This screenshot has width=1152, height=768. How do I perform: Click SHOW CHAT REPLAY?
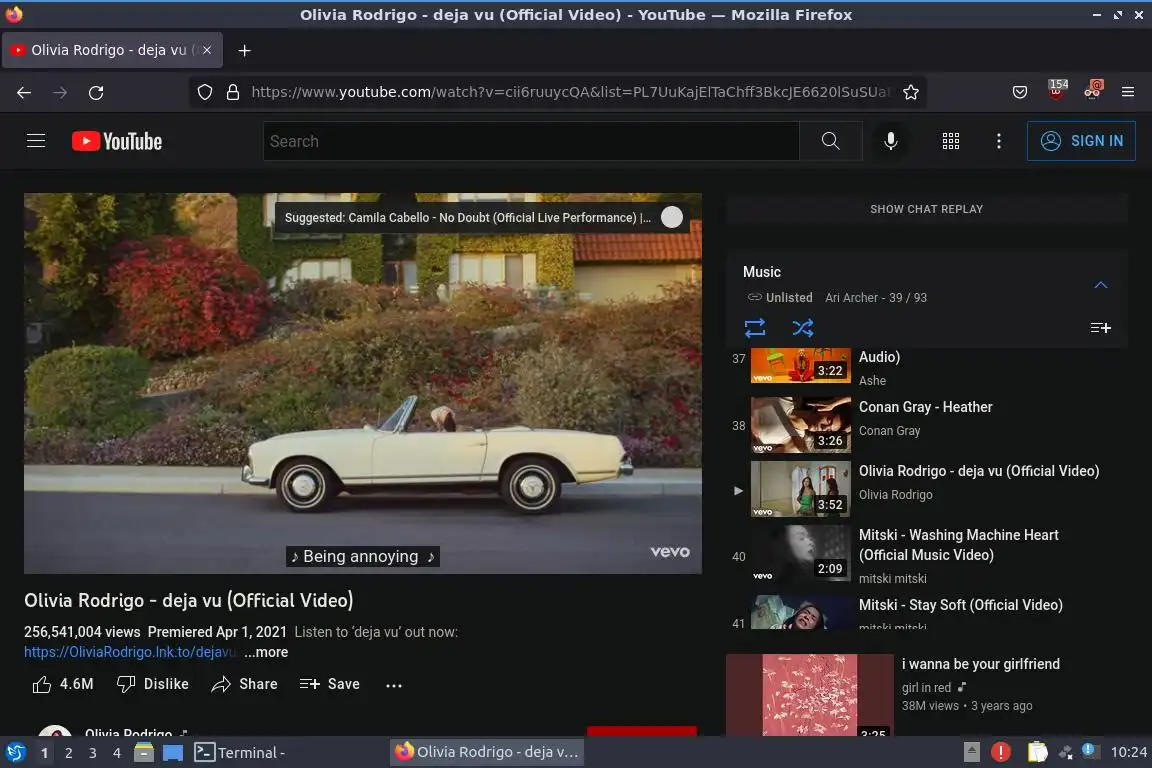click(x=926, y=209)
